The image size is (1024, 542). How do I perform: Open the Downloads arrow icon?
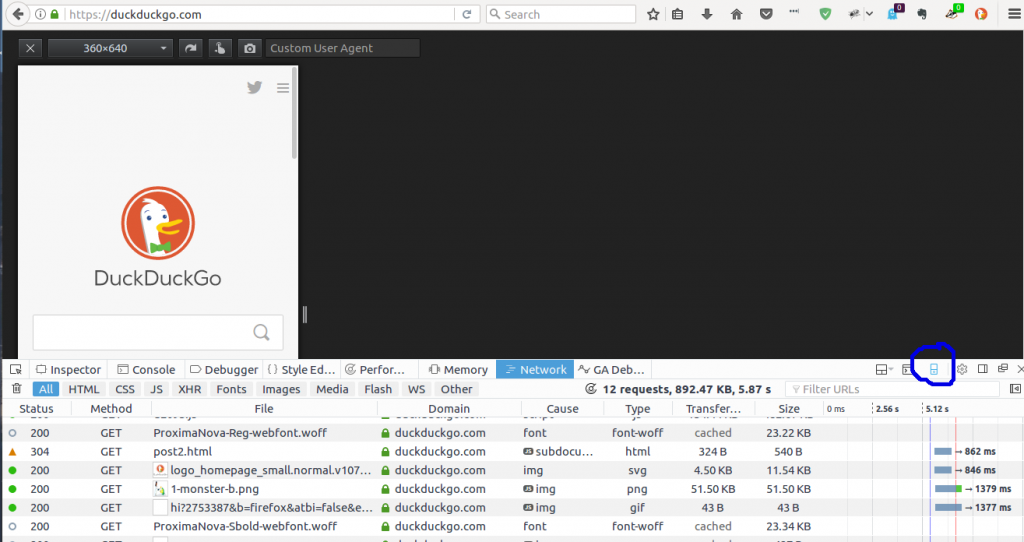(707, 14)
